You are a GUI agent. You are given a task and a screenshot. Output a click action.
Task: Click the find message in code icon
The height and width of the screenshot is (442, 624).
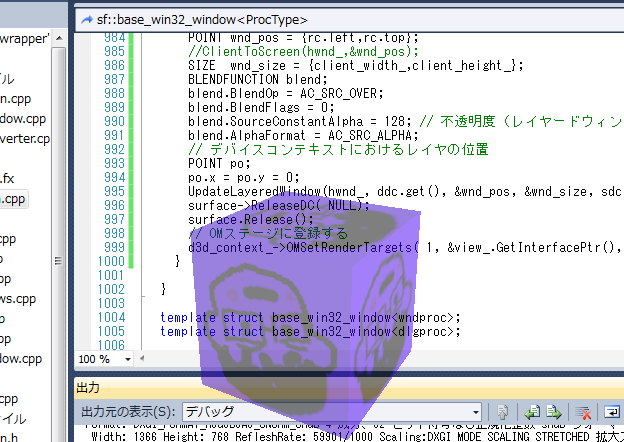[x=505, y=411]
